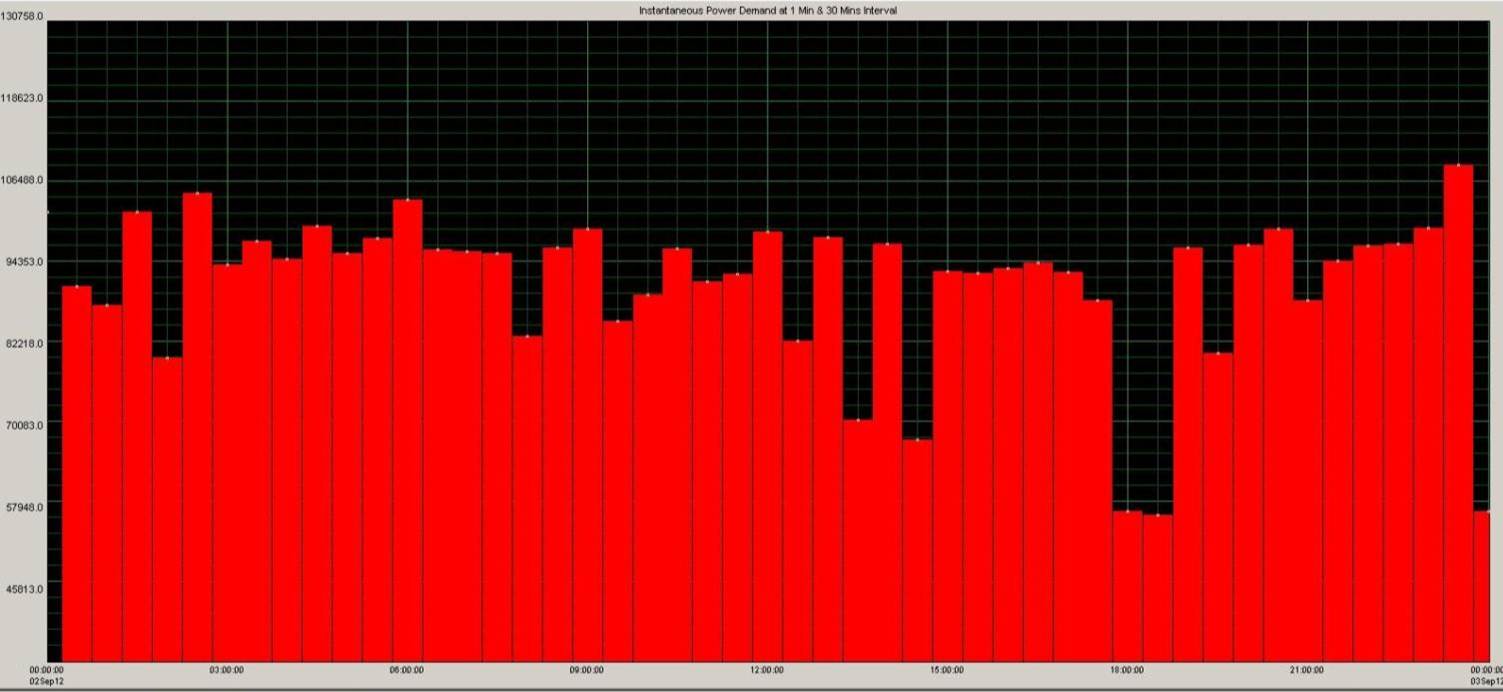The width and height of the screenshot is (1503, 692).
Task: Select the 70083.0 y-axis label
Action: [24, 425]
